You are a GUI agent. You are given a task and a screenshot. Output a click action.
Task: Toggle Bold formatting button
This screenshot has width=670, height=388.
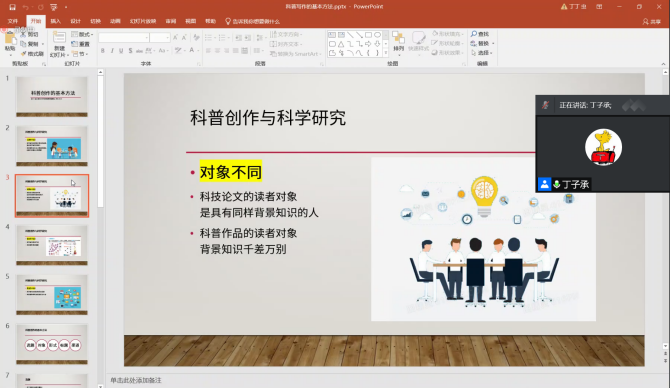click(103, 50)
